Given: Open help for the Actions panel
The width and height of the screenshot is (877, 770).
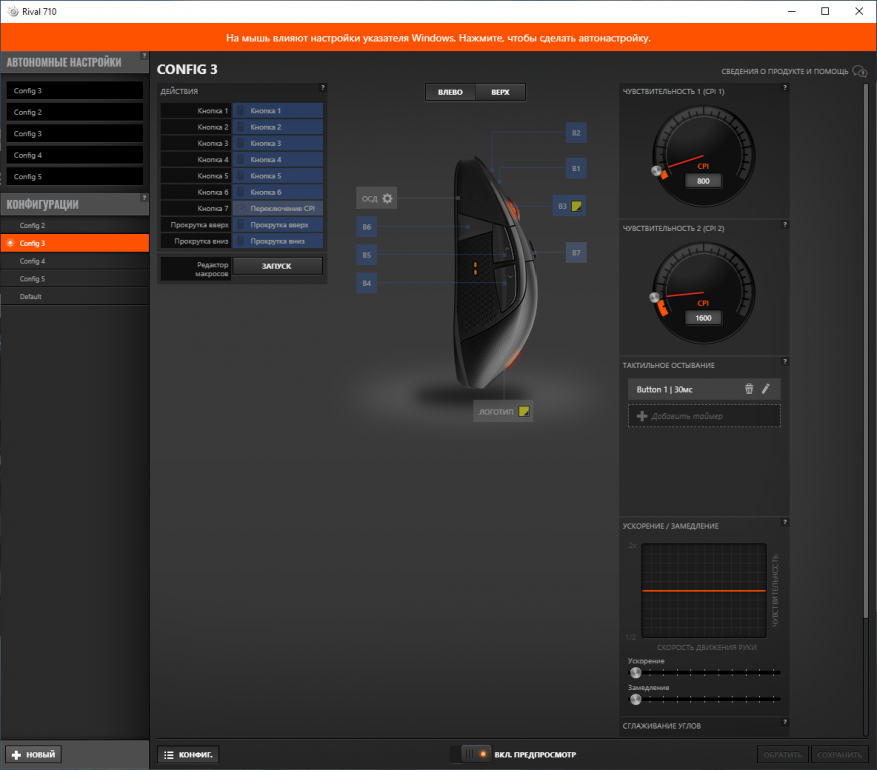Looking at the screenshot, I should [x=322, y=87].
